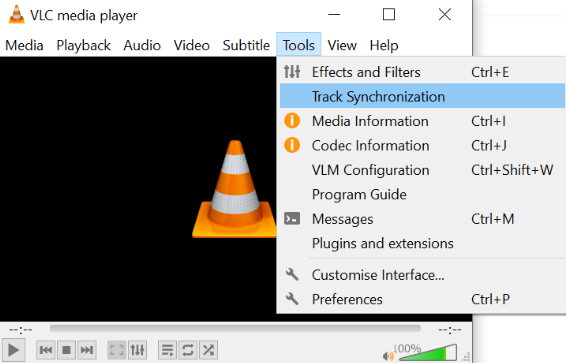
Task: Maximize the VLC window
Action: (389, 14)
